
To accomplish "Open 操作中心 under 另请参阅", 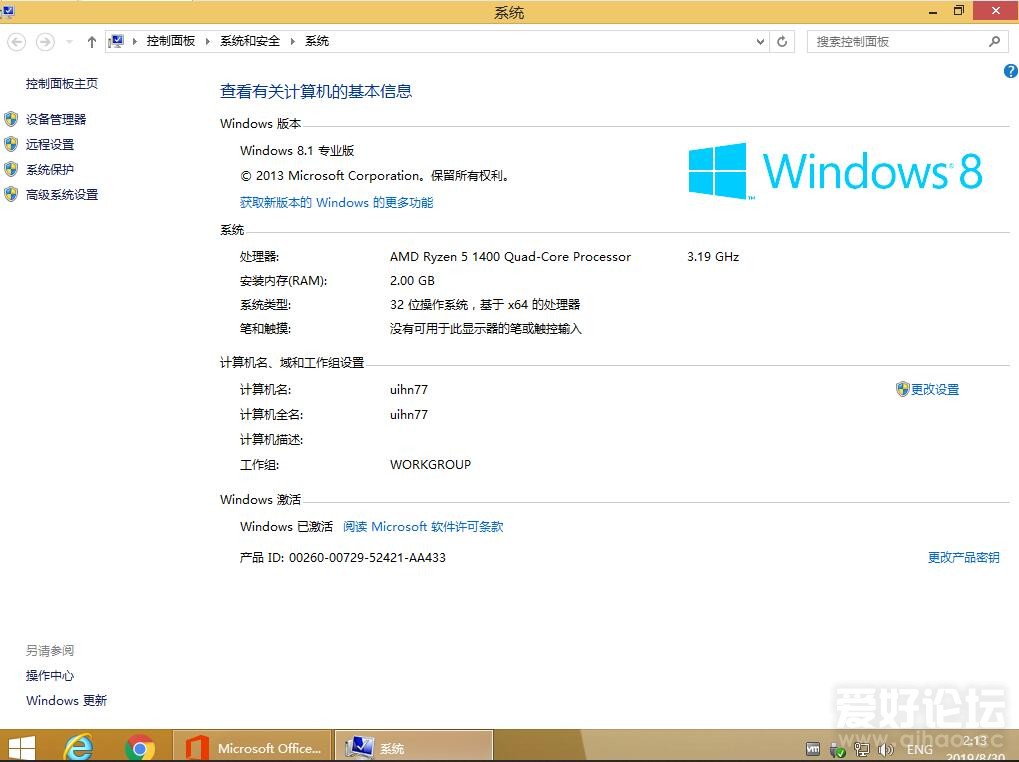I will (50, 676).
